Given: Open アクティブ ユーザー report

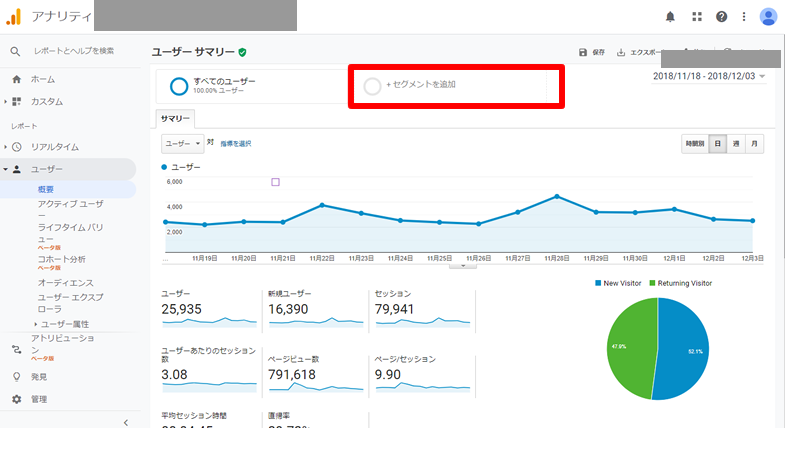Looking at the screenshot, I should click(x=71, y=209).
